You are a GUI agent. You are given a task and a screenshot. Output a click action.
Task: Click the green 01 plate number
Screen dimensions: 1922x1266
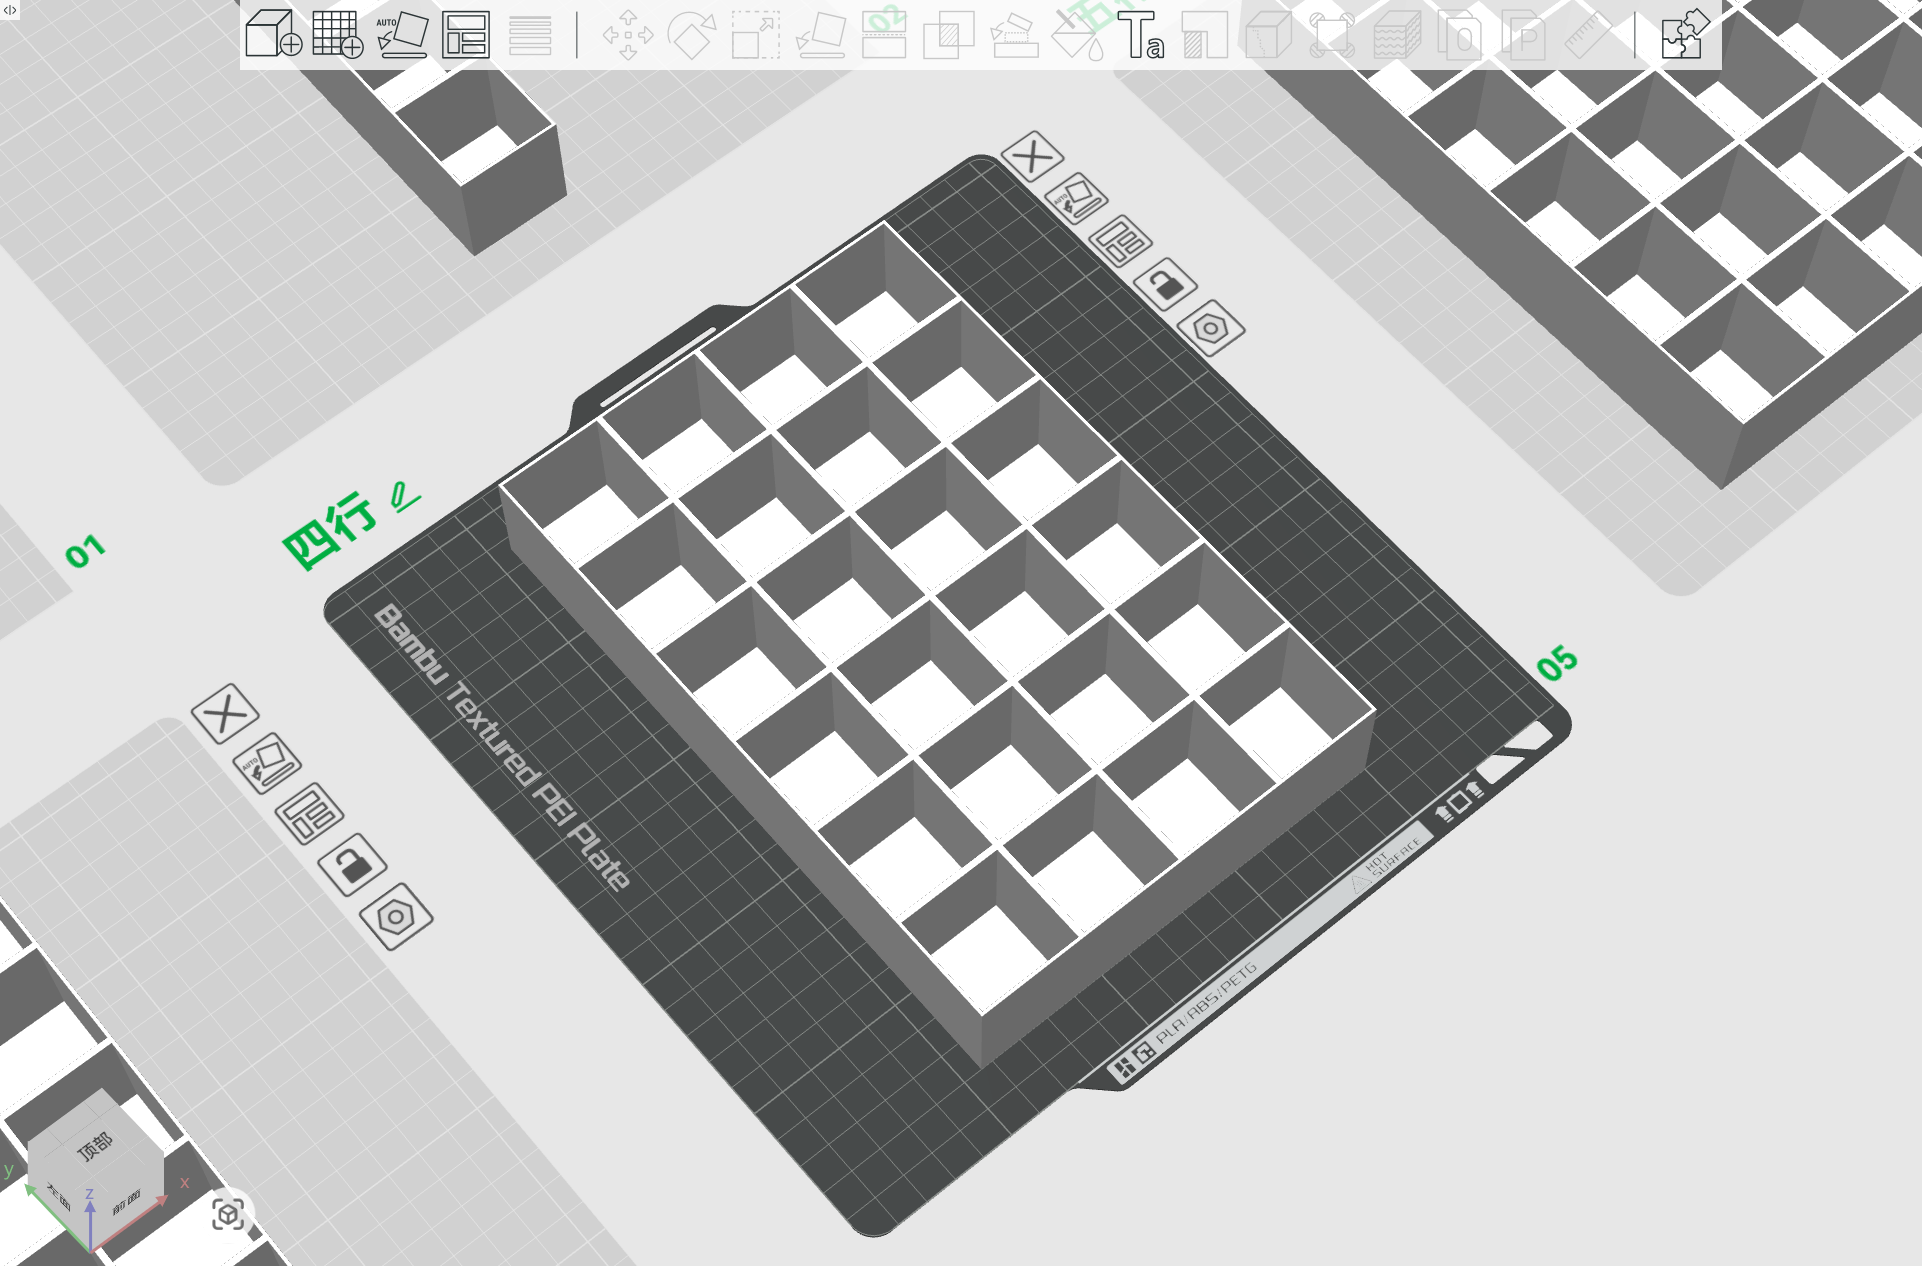(85, 551)
